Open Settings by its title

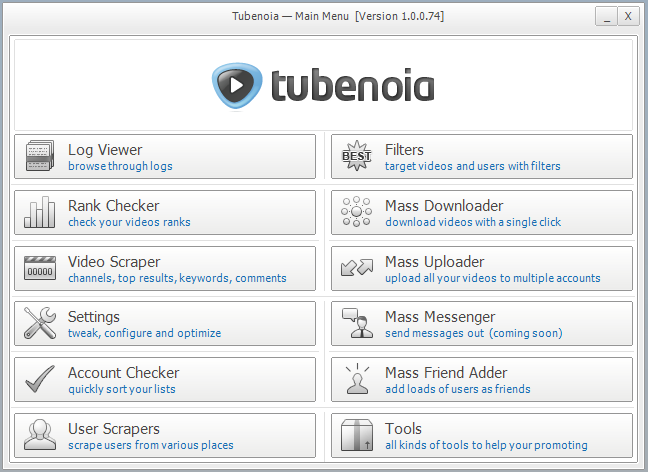pos(94,317)
